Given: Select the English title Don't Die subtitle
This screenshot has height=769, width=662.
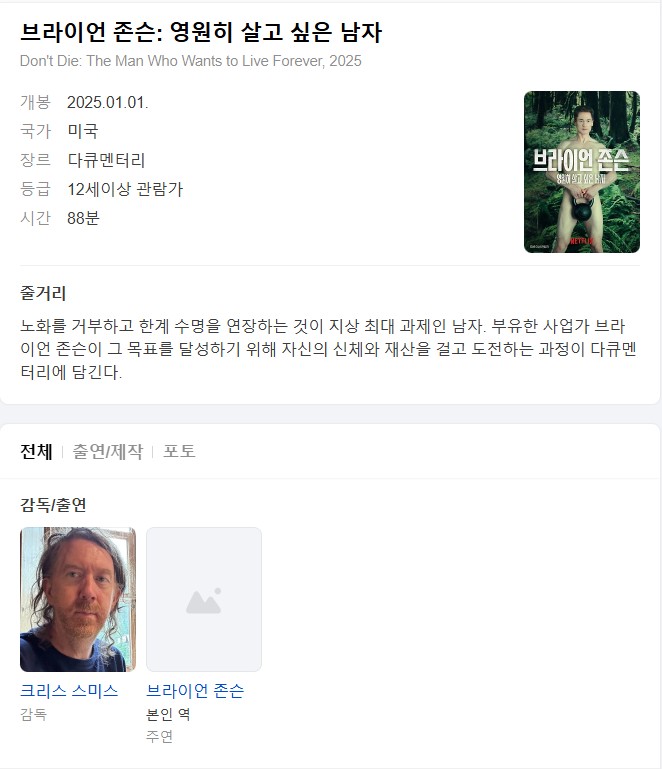Looking at the screenshot, I should 191,61.
